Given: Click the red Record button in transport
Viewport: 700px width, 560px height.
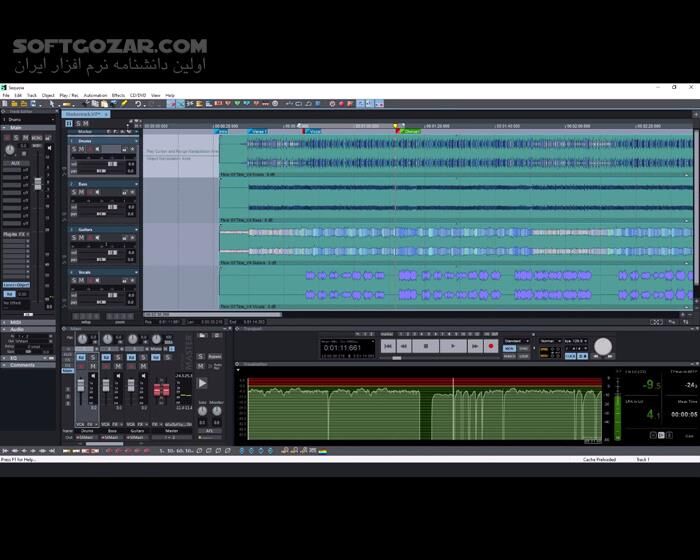Looking at the screenshot, I should click(491, 346).
